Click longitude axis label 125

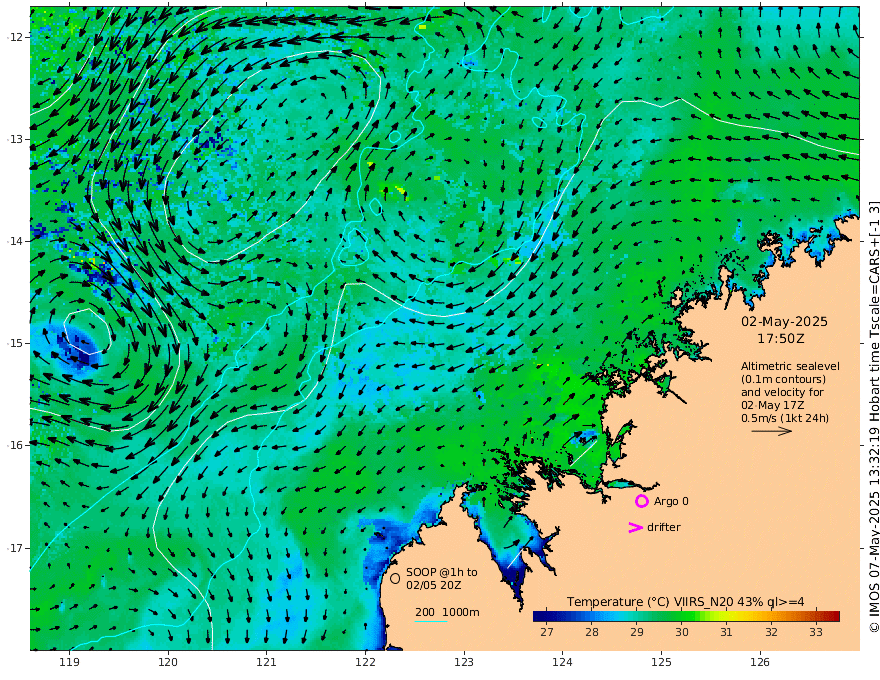pyautogui.click(x=661, y=662)
